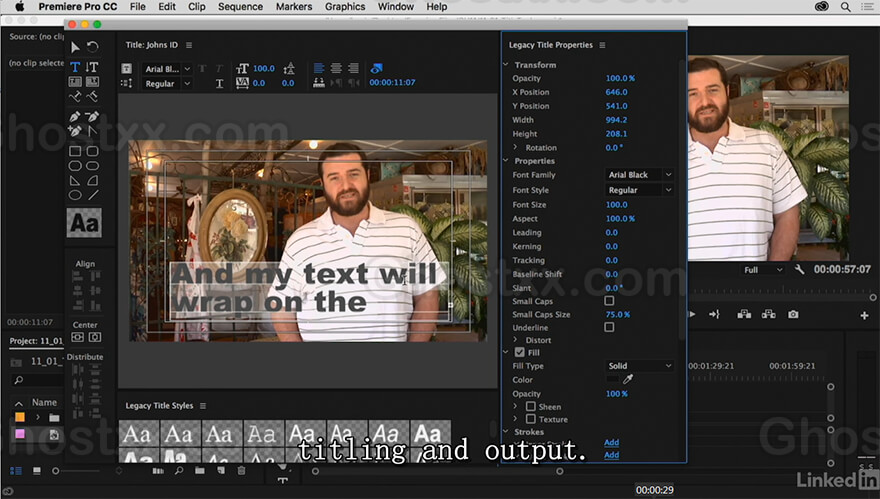Click the Apple menu icon
This screenshot has height=499, width=880.
[20, 7]
